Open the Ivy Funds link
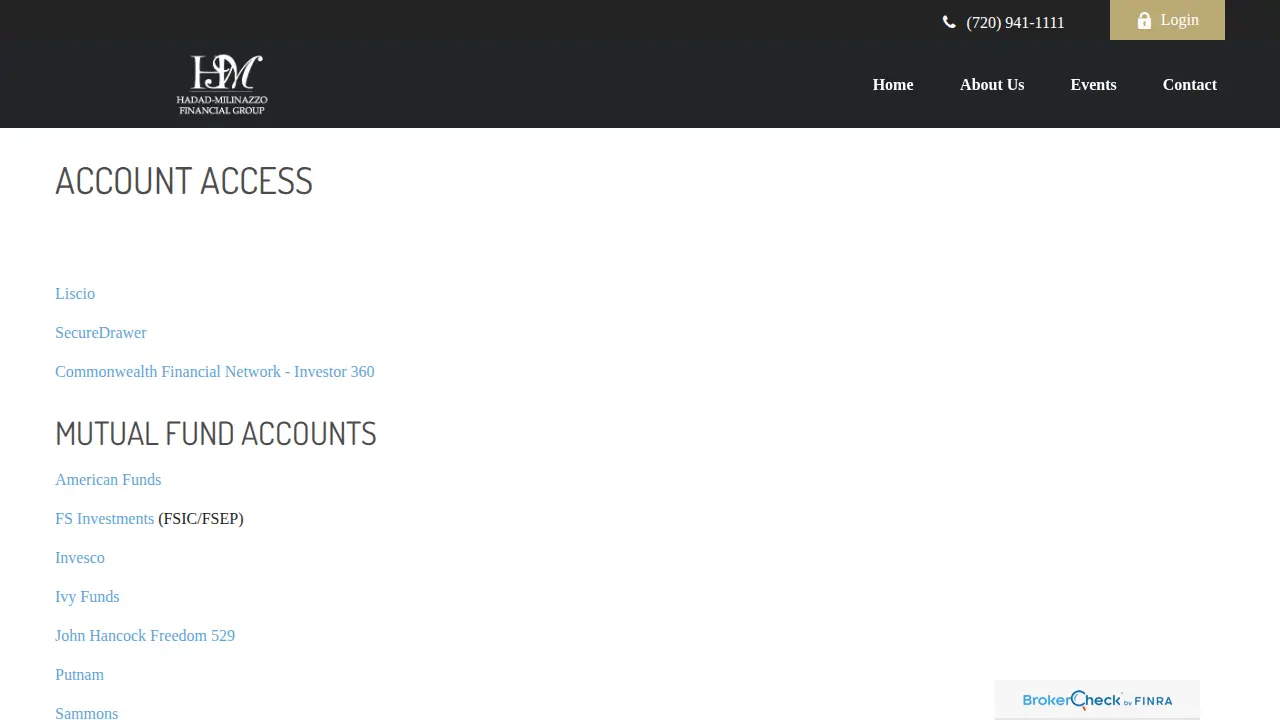1280x720 pixels. coord(87,596)
